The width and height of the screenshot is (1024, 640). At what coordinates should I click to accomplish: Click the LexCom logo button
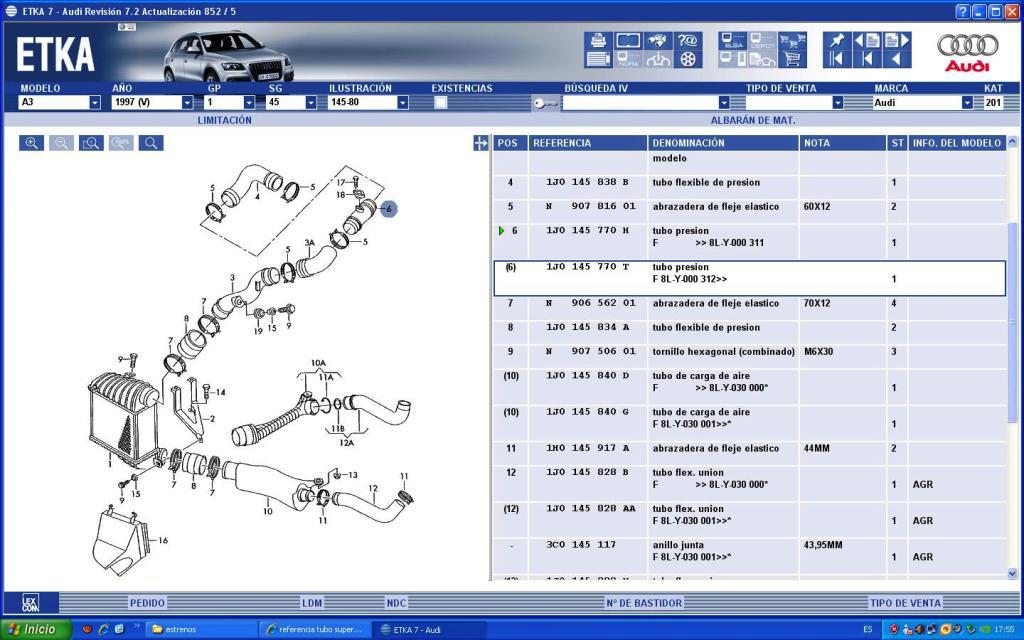tap(31, 602)
